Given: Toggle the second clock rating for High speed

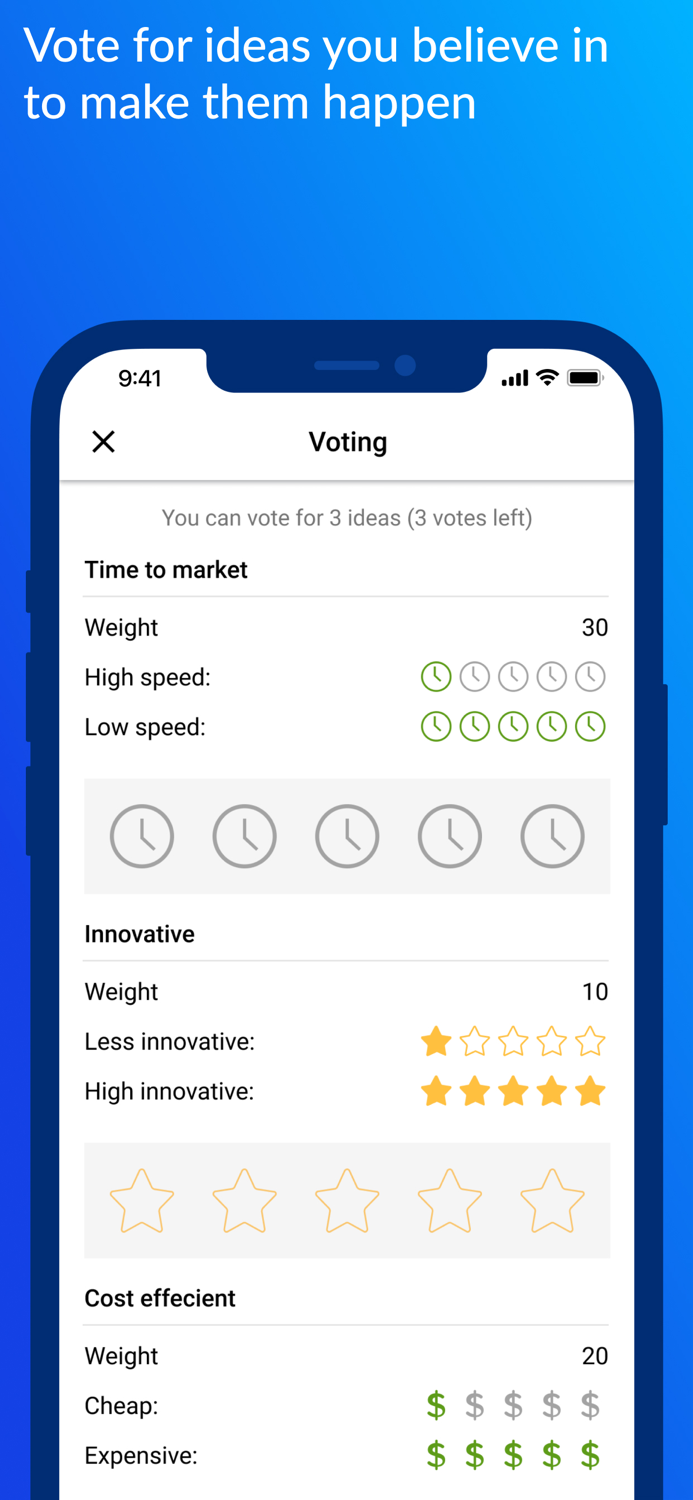Looking at the screenshot, I should click(x=475, y=676).
